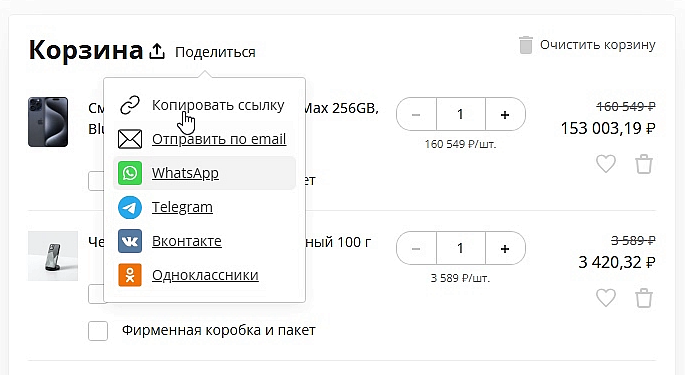Click the green WhatsApp icon

coord(130,173)
